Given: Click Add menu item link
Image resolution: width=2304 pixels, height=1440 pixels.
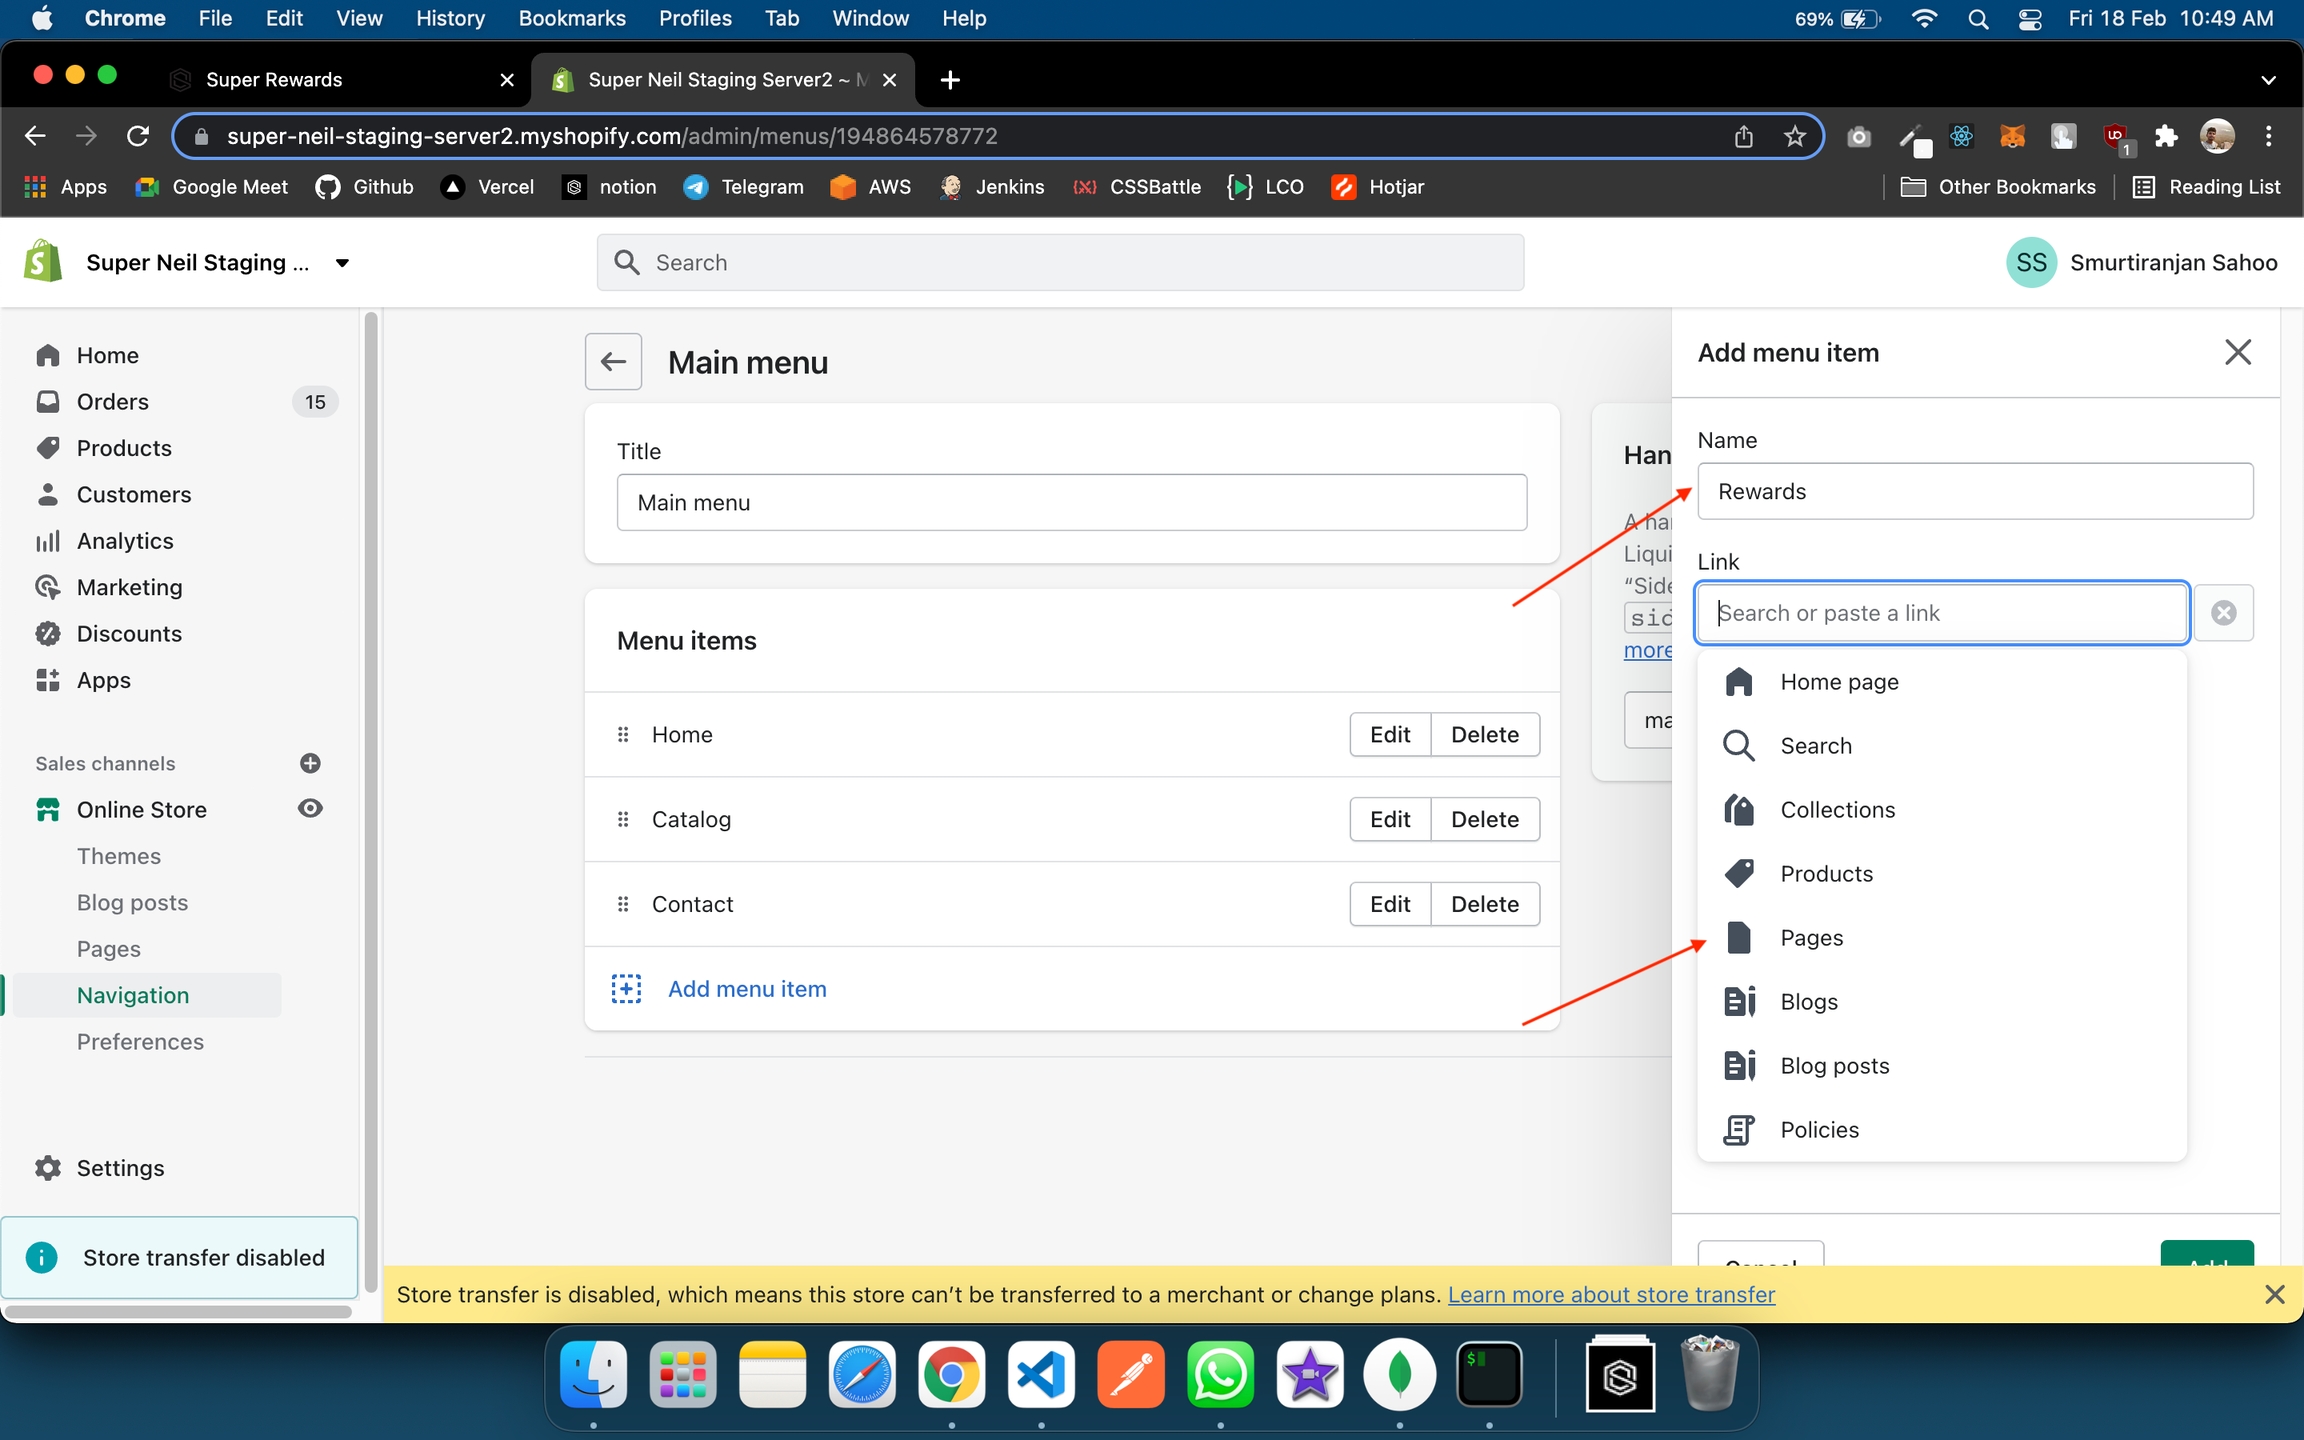Looking at the screenshot, I should point(746,989).
